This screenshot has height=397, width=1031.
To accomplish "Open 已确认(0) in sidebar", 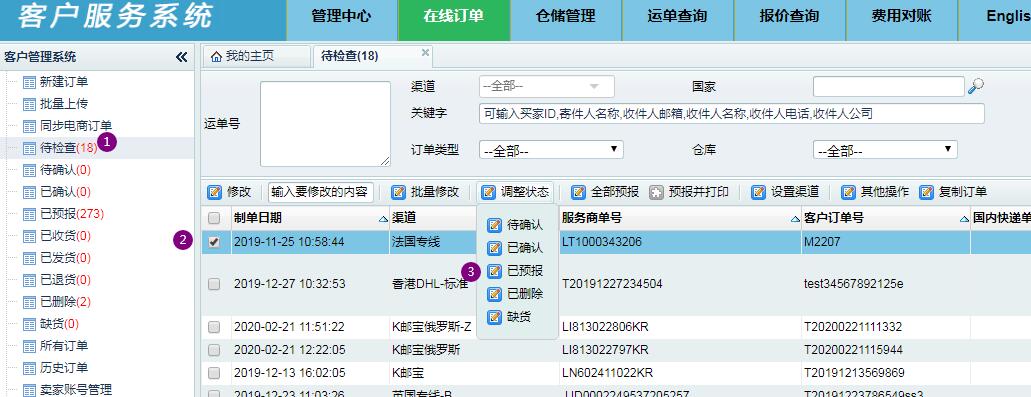I will click(65, 192).
